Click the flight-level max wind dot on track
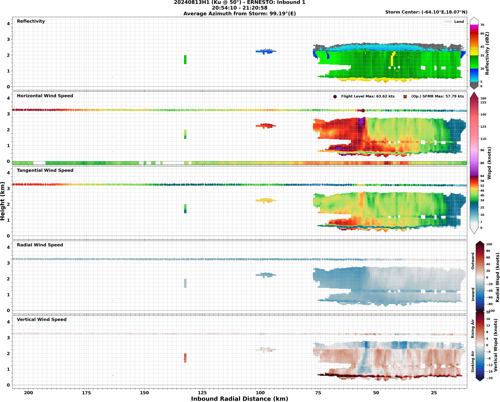The image size is (500, 402). tap(363, 110)
